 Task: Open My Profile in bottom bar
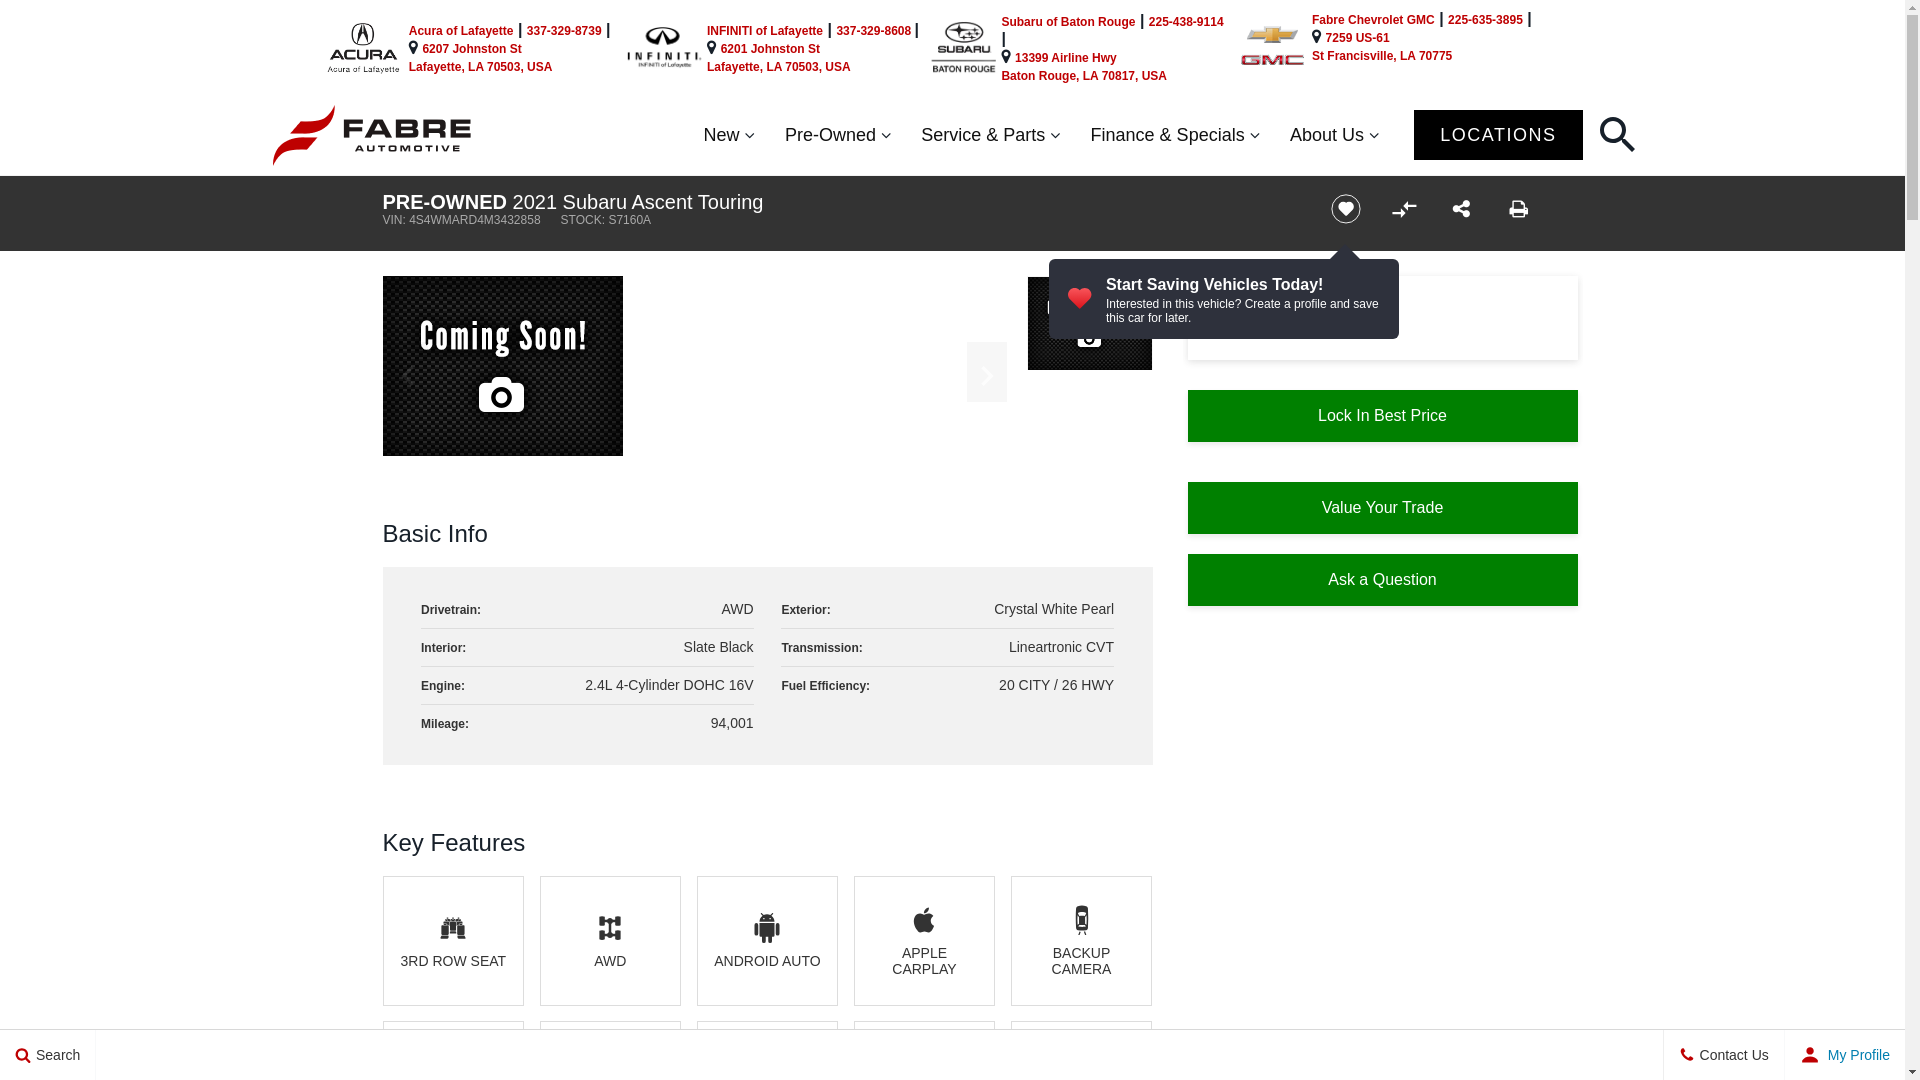pyautogui.click(x=1845, y=1055)
